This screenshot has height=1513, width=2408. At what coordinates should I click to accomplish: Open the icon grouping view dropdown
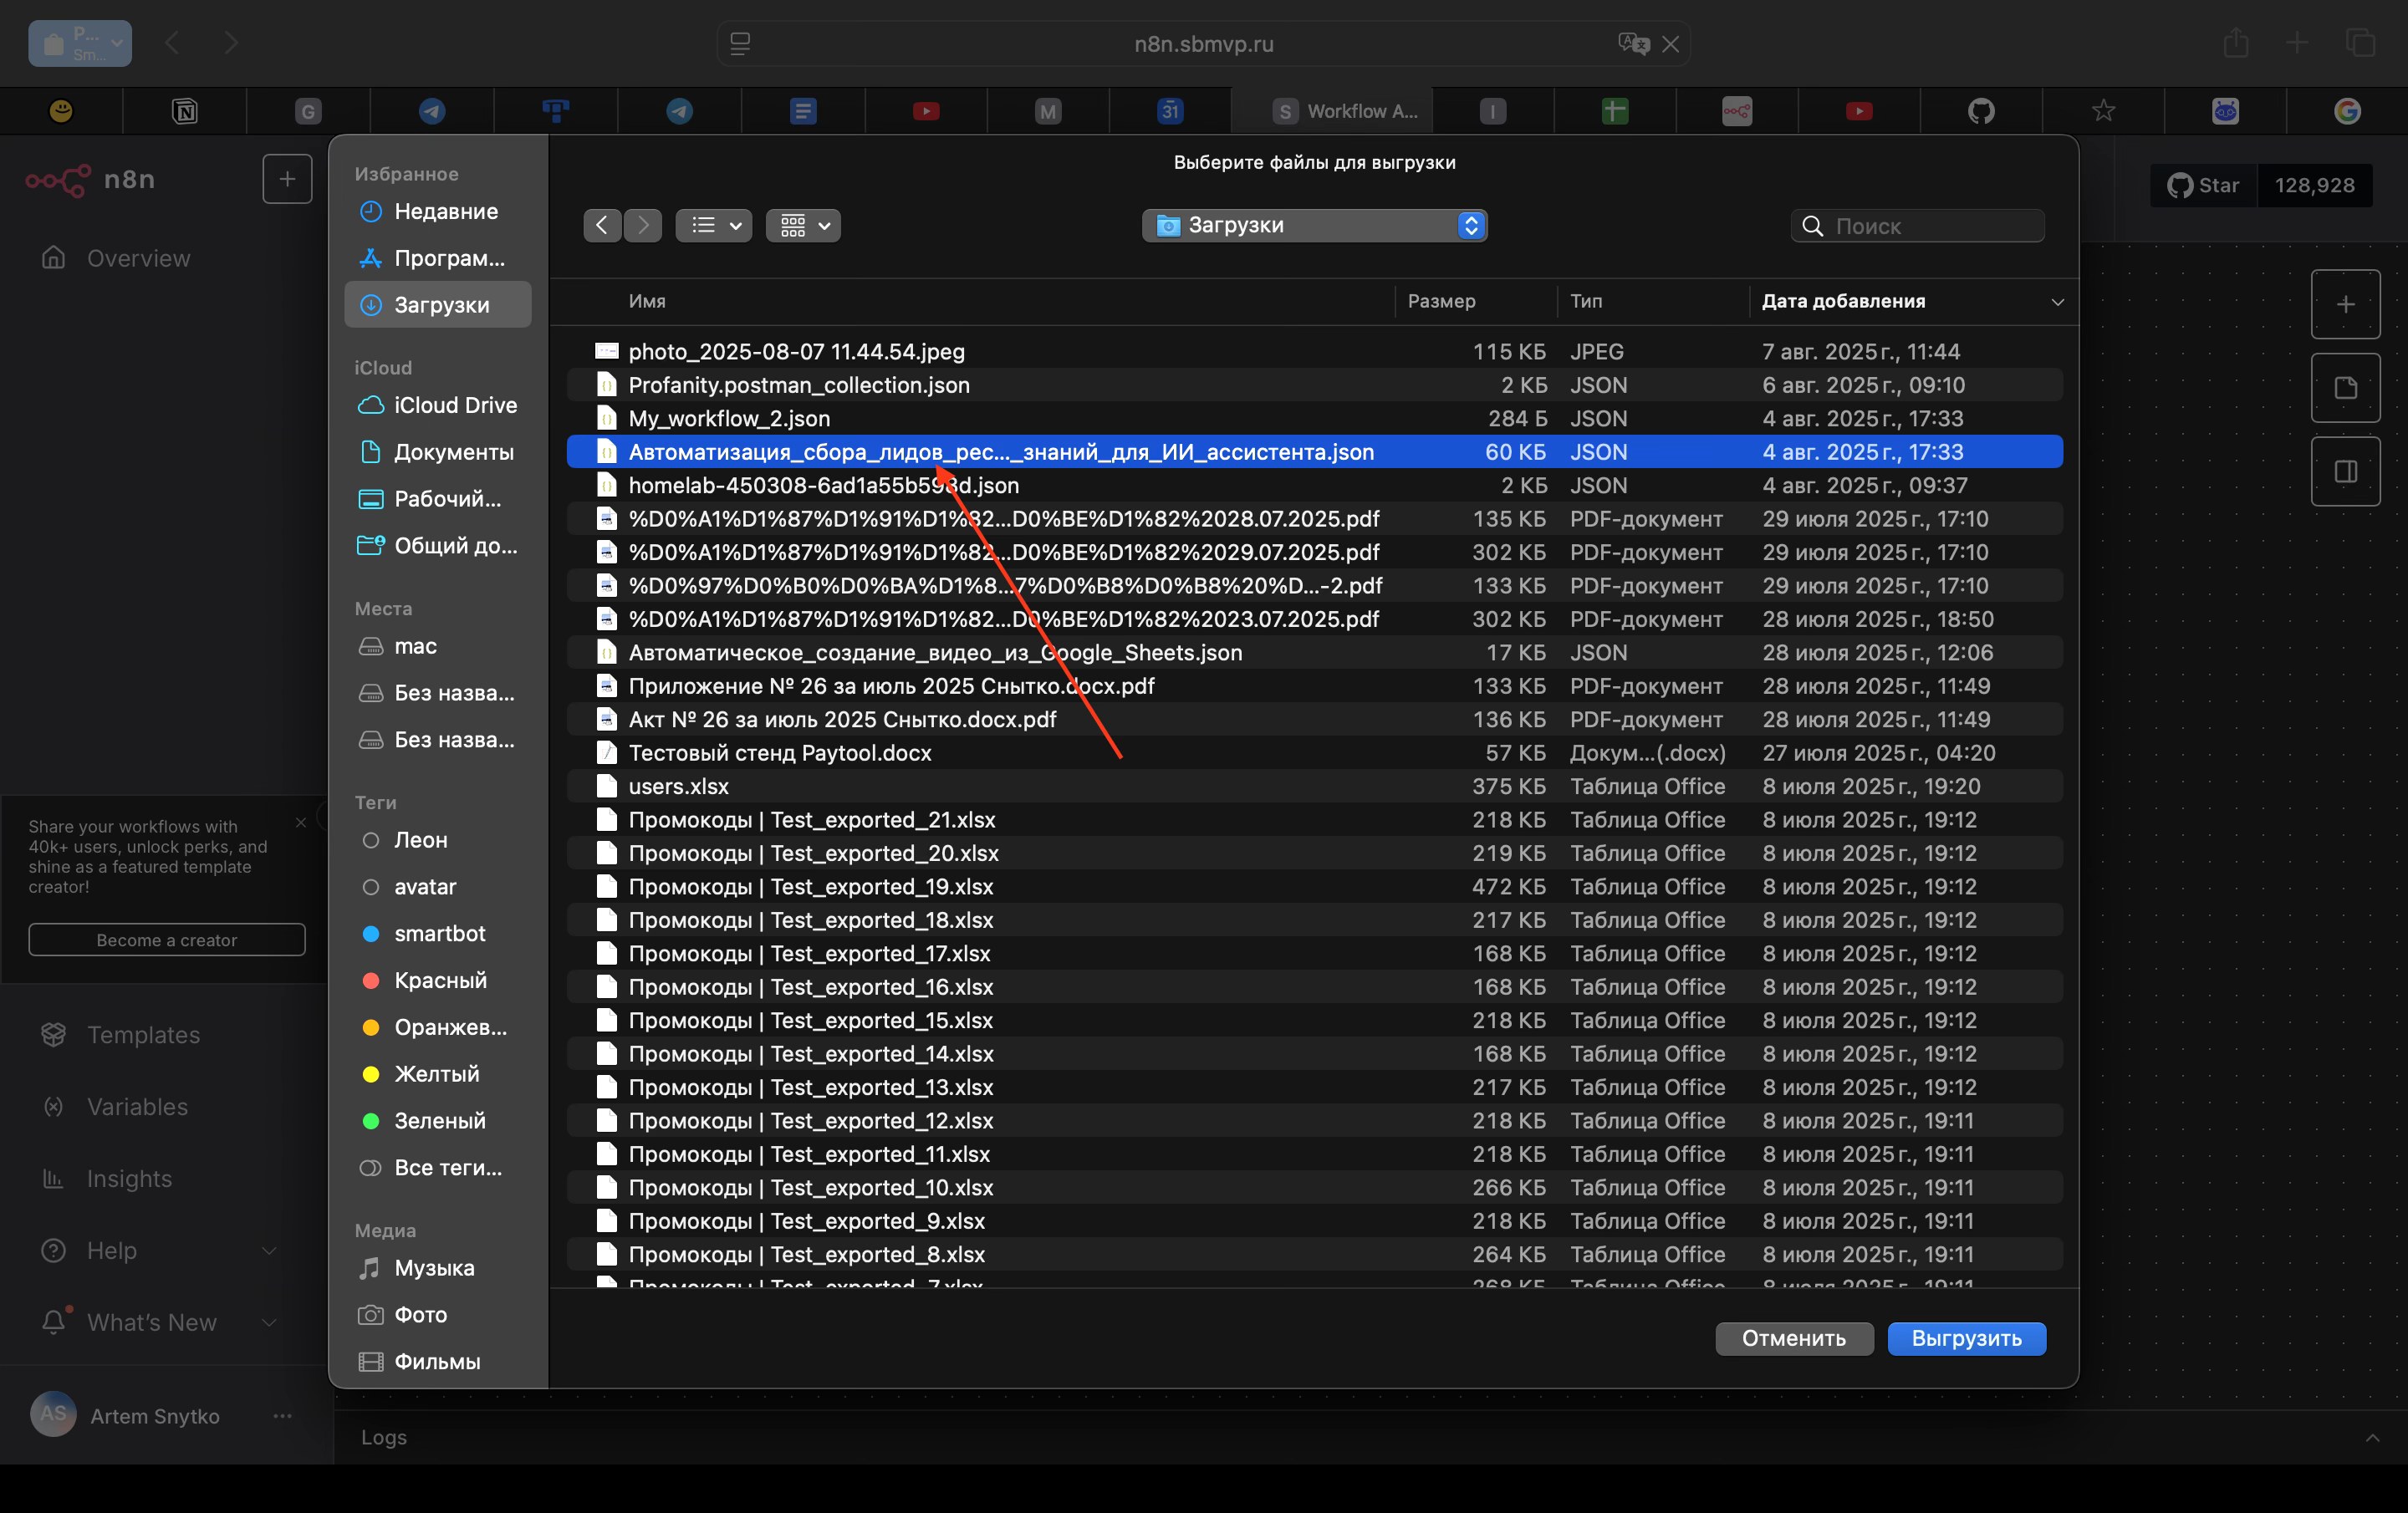(803, 225)
